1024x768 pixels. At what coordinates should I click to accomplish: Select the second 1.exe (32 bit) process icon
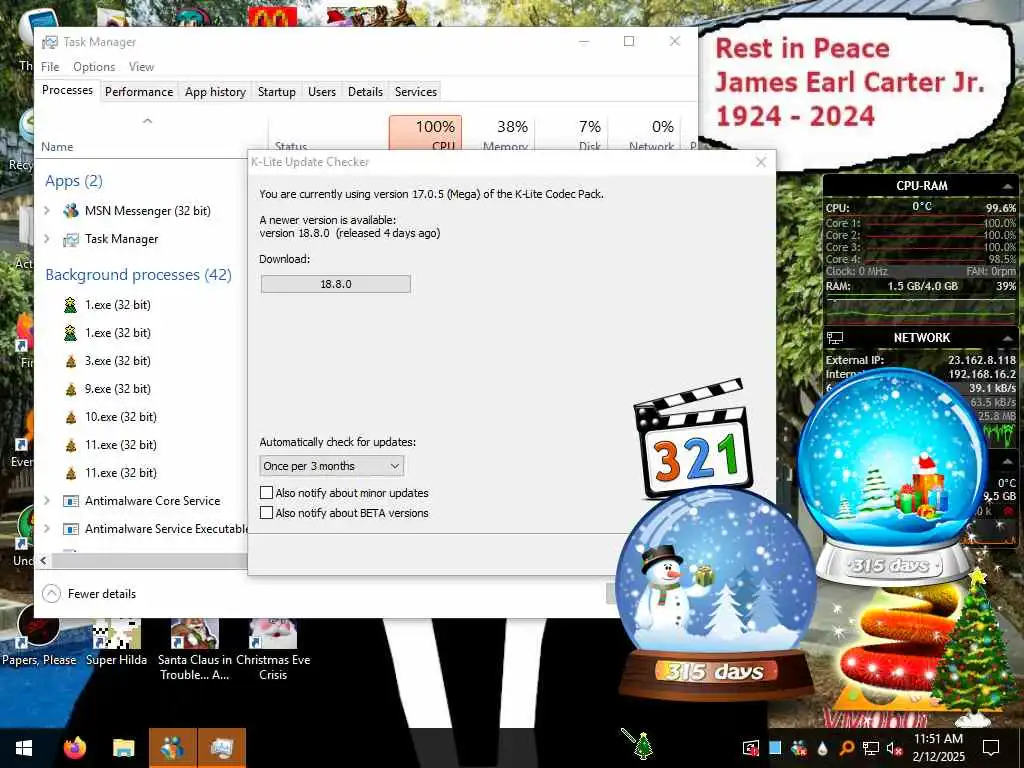(71, 332)
